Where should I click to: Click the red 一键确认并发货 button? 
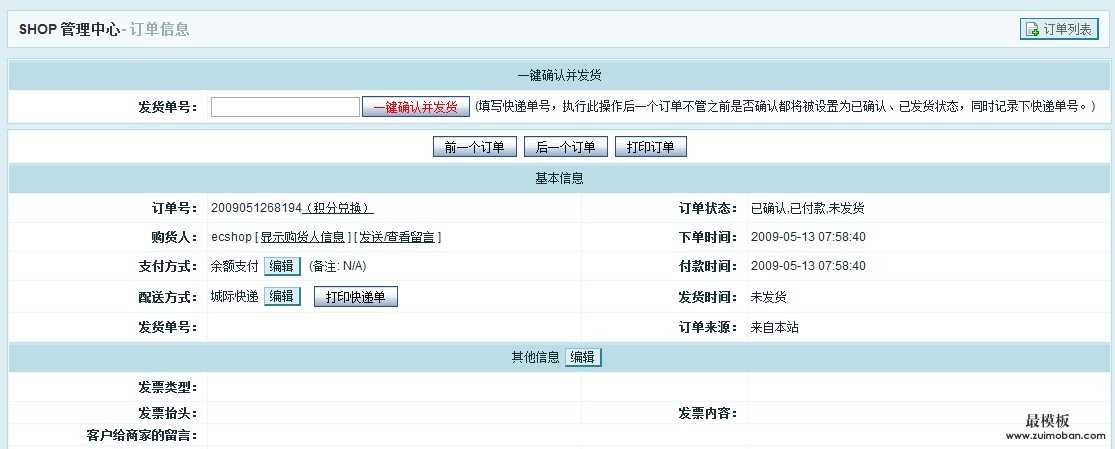click(x=415, y=107)
